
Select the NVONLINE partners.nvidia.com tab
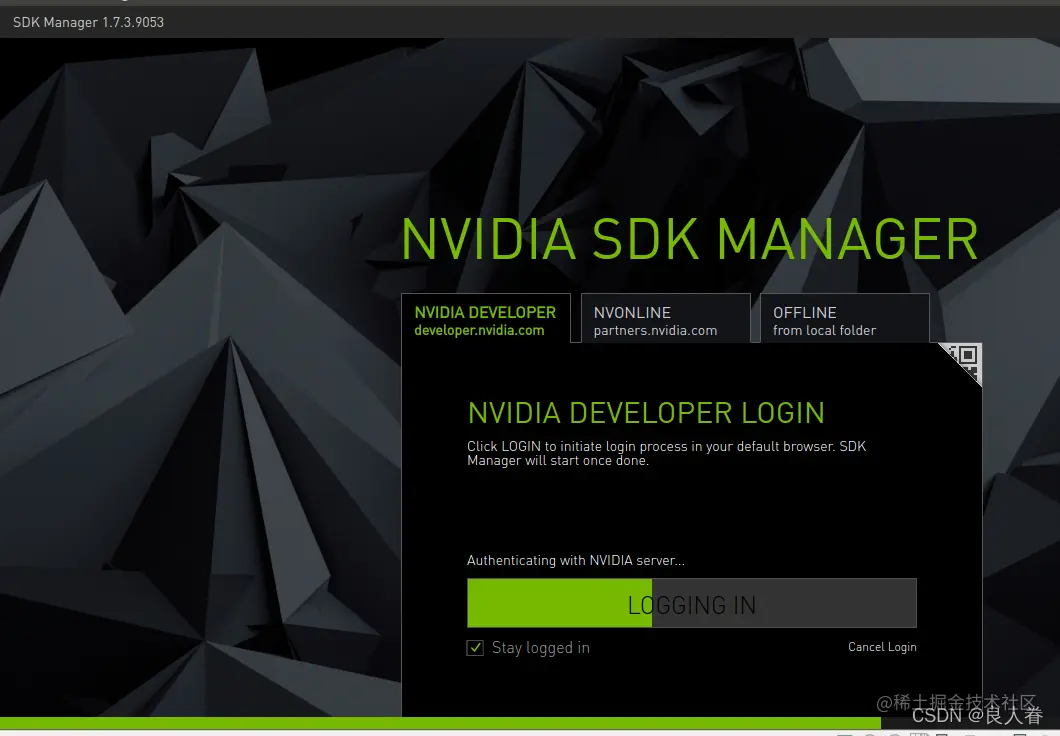tap(665, 319)
